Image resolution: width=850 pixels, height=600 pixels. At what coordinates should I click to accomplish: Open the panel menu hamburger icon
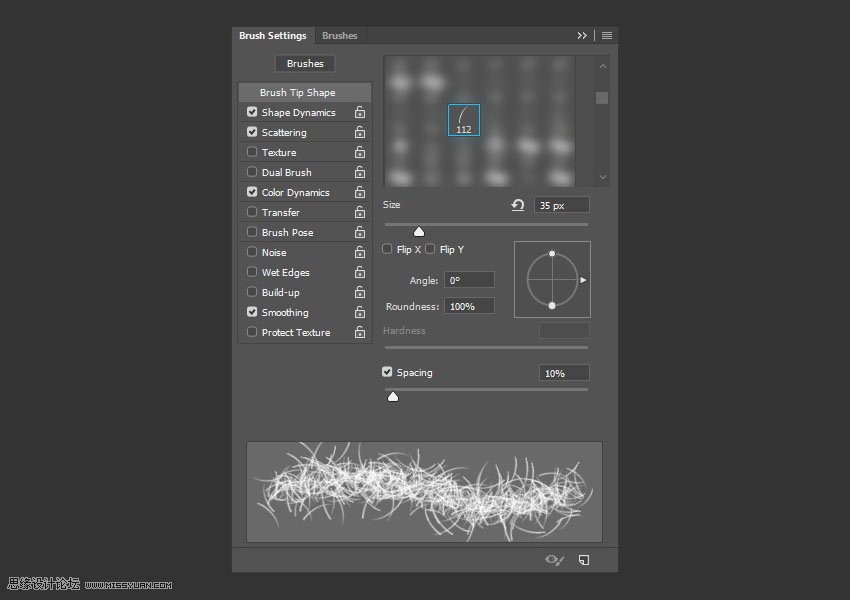607,36
